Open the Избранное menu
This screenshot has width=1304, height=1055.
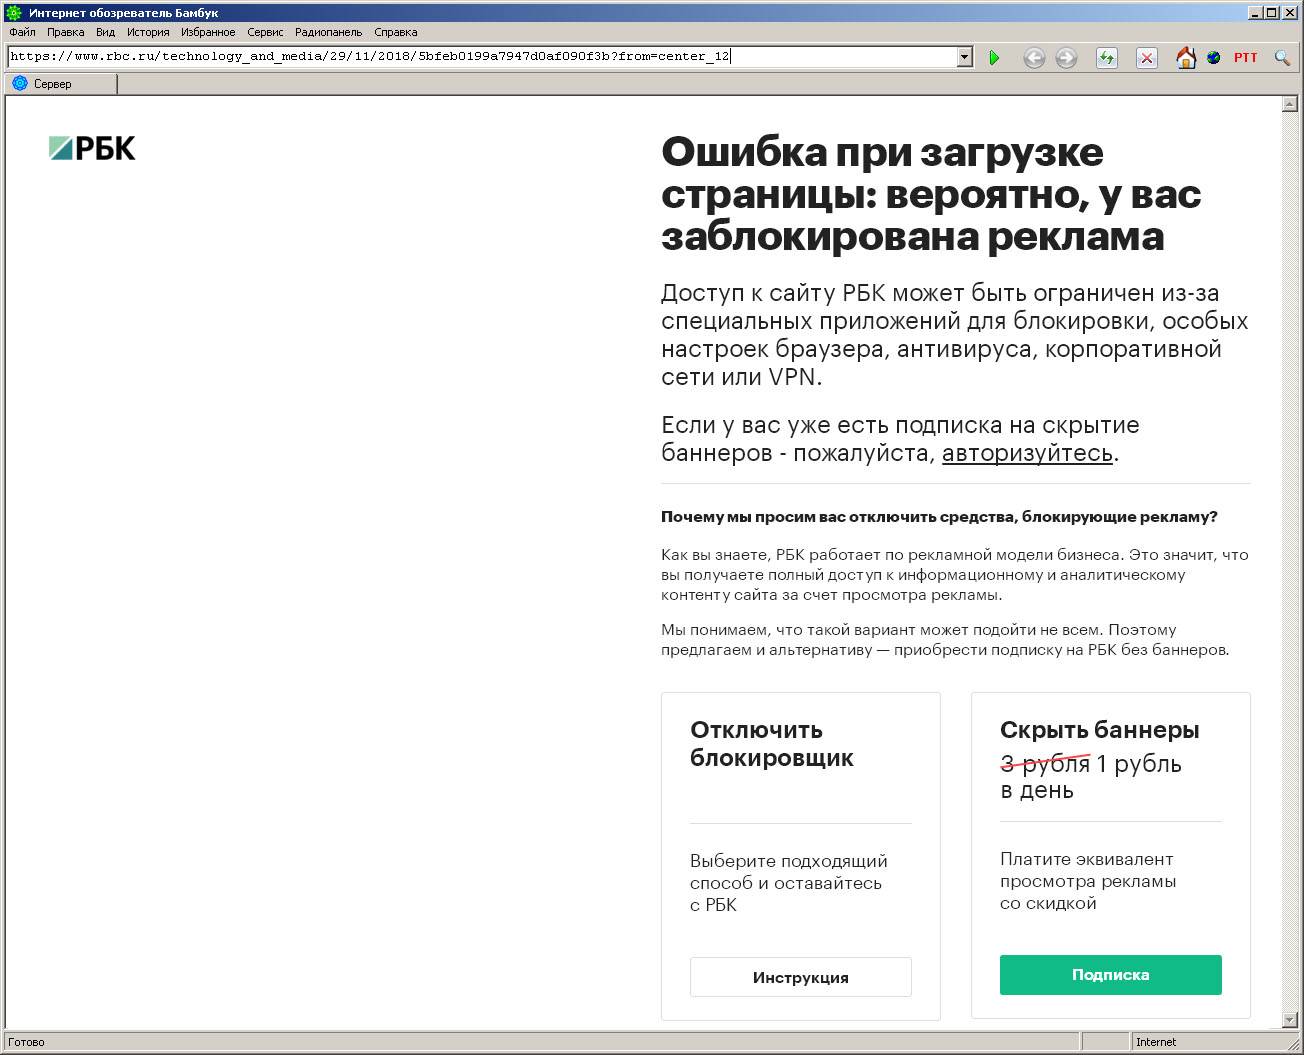pyautogui.click(x=208, y=32)
